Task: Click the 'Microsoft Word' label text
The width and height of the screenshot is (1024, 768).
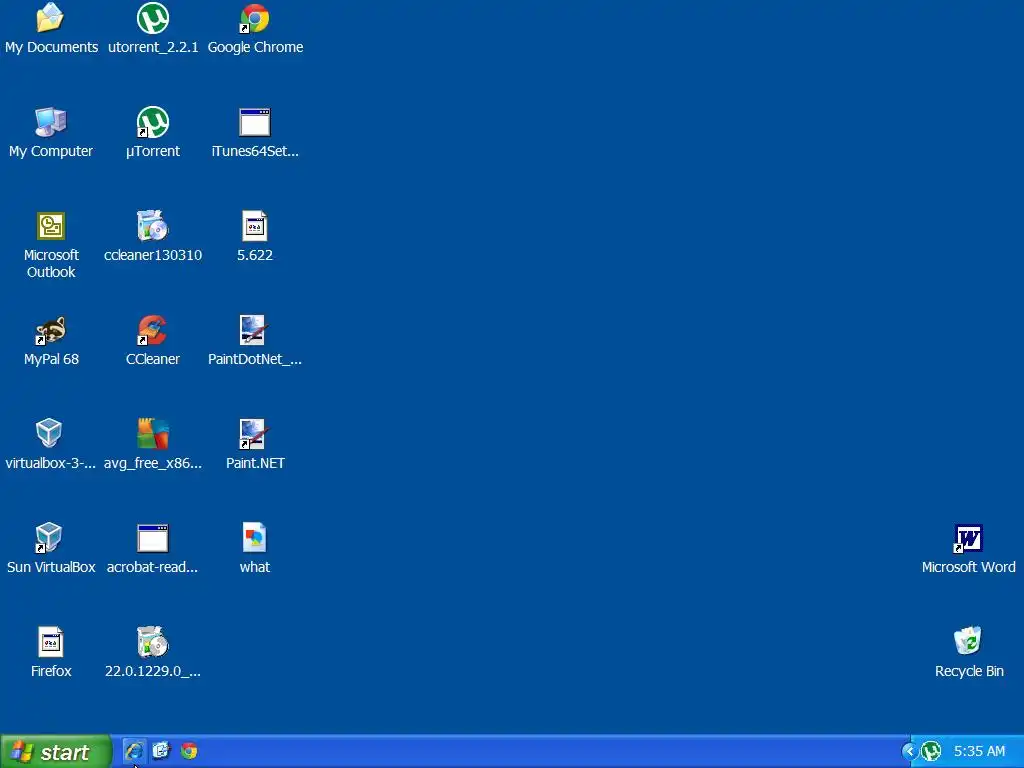Action: 968,568
